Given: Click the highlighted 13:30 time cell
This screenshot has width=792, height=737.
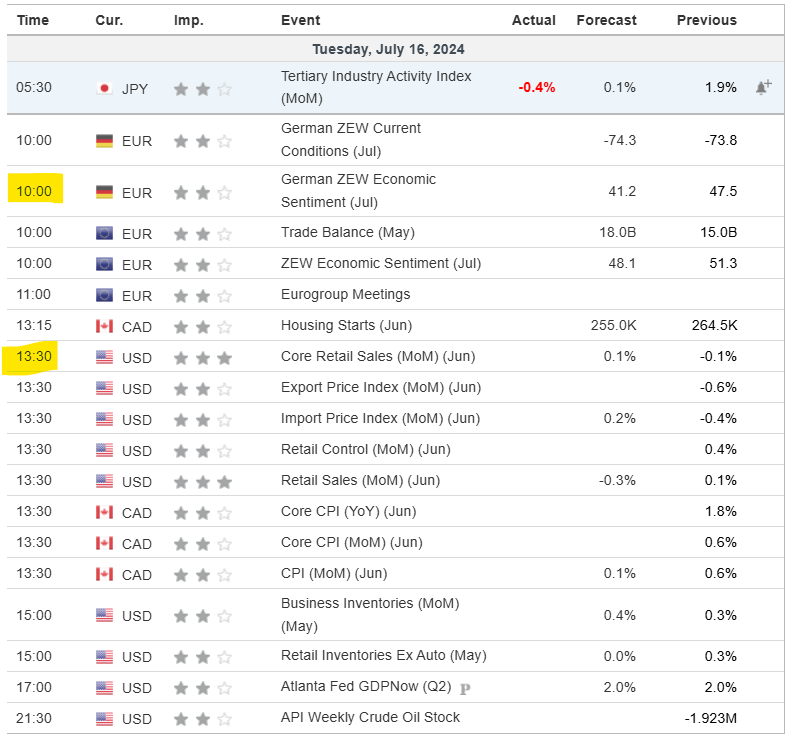Looking at the screenshot, I should coord(34,357).
